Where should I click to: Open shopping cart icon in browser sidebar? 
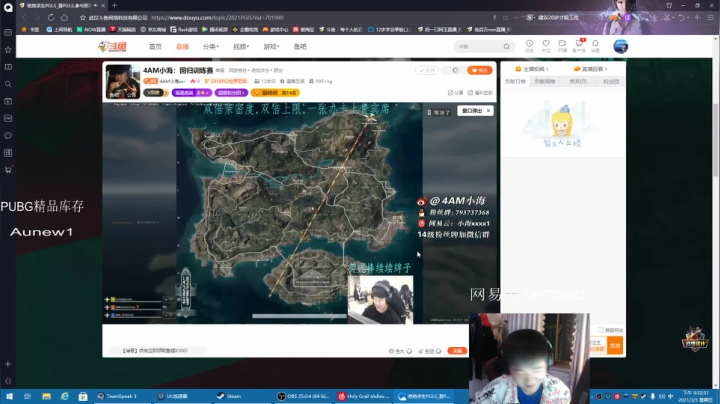(8, 170)
